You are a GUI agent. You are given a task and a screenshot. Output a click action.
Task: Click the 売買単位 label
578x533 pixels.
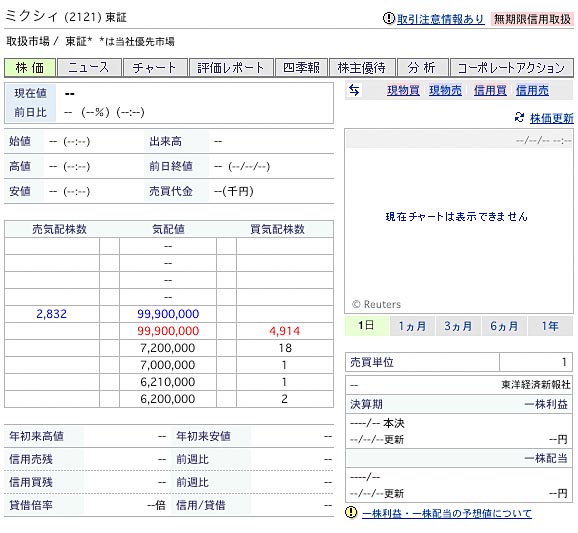tap(372, 362)
